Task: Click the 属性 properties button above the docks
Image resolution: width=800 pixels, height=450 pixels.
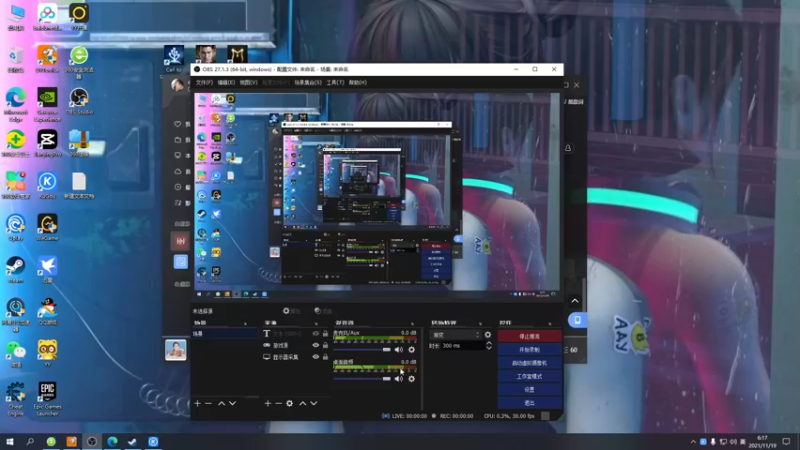Action: coord(291,311)
